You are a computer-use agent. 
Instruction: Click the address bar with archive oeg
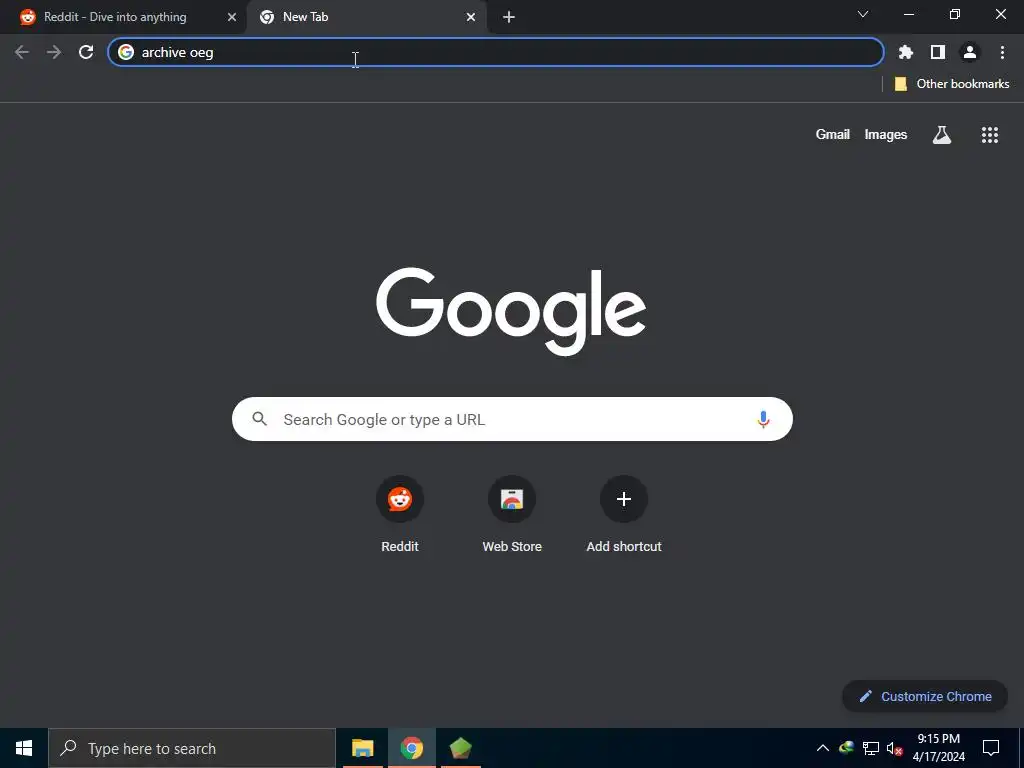point(496,52)
